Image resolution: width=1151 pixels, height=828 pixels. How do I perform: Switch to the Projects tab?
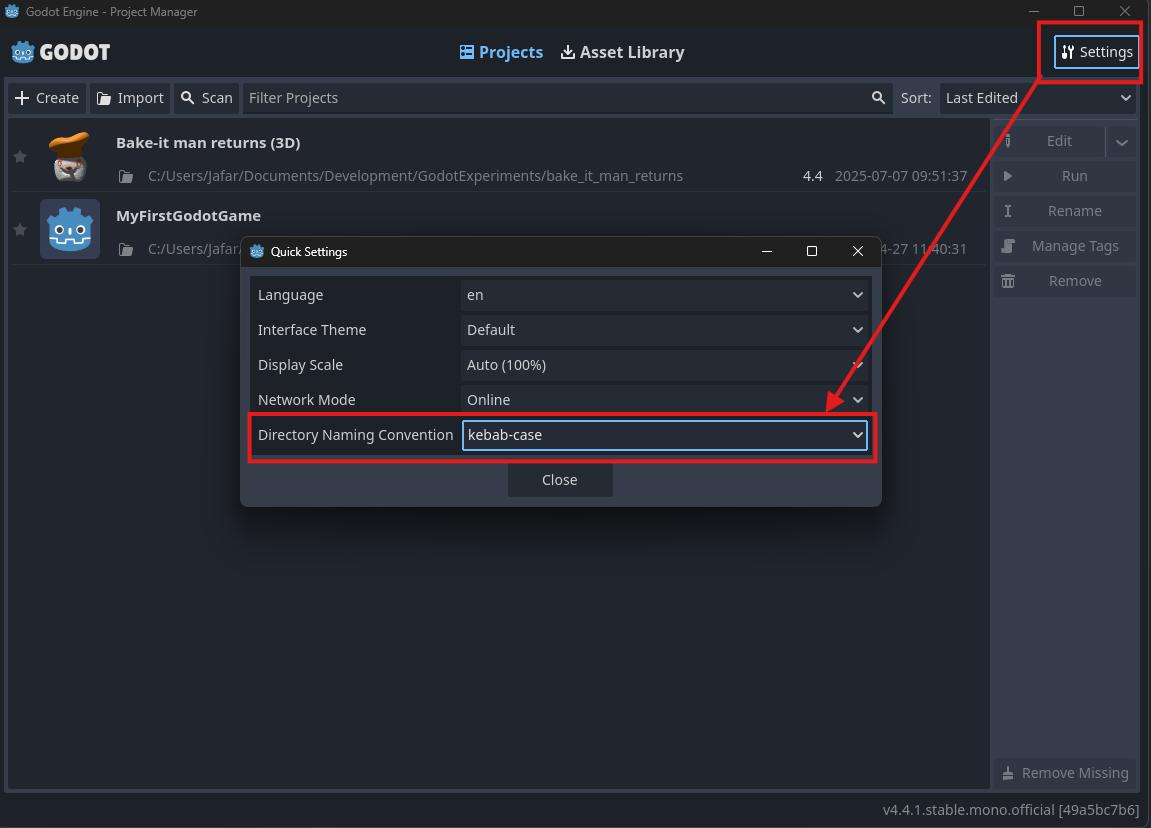tap(501, 52)
